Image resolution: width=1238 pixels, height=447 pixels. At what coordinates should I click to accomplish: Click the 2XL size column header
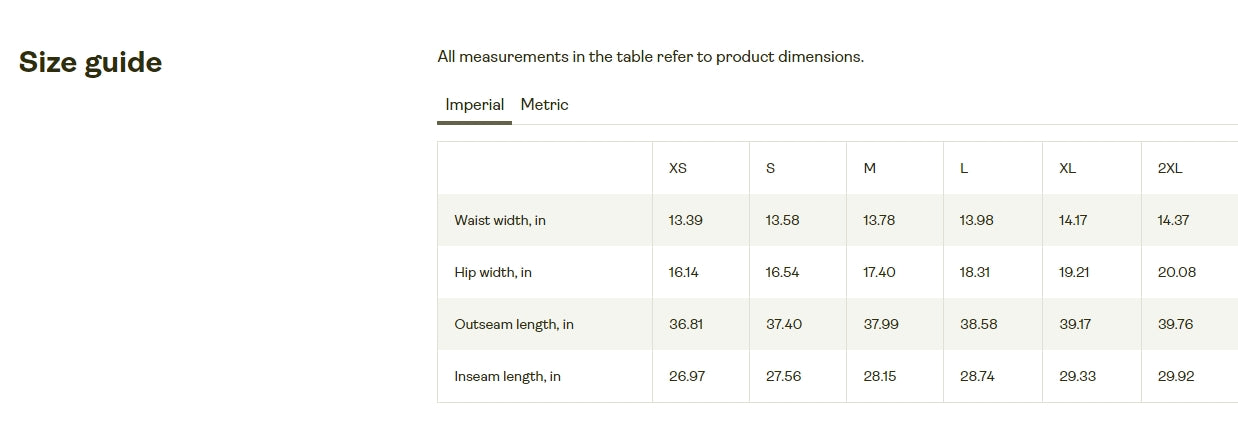click(1170, 168)
